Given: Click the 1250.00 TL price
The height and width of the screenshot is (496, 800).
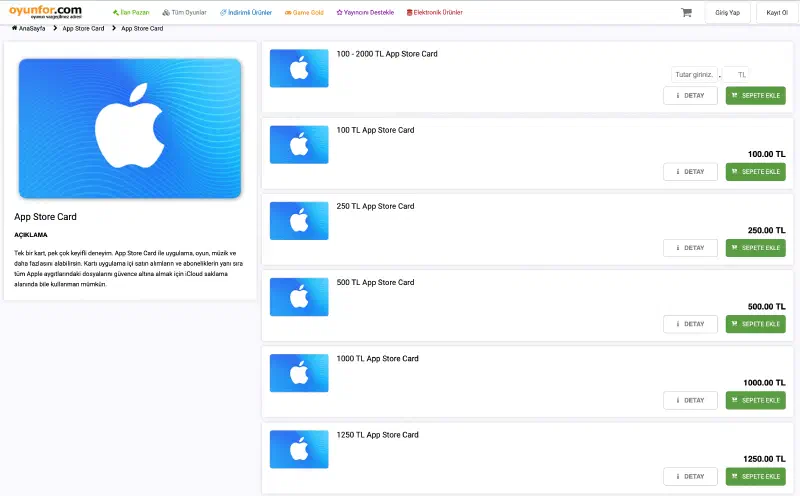Looking at the screenshot, I should 765,459.
